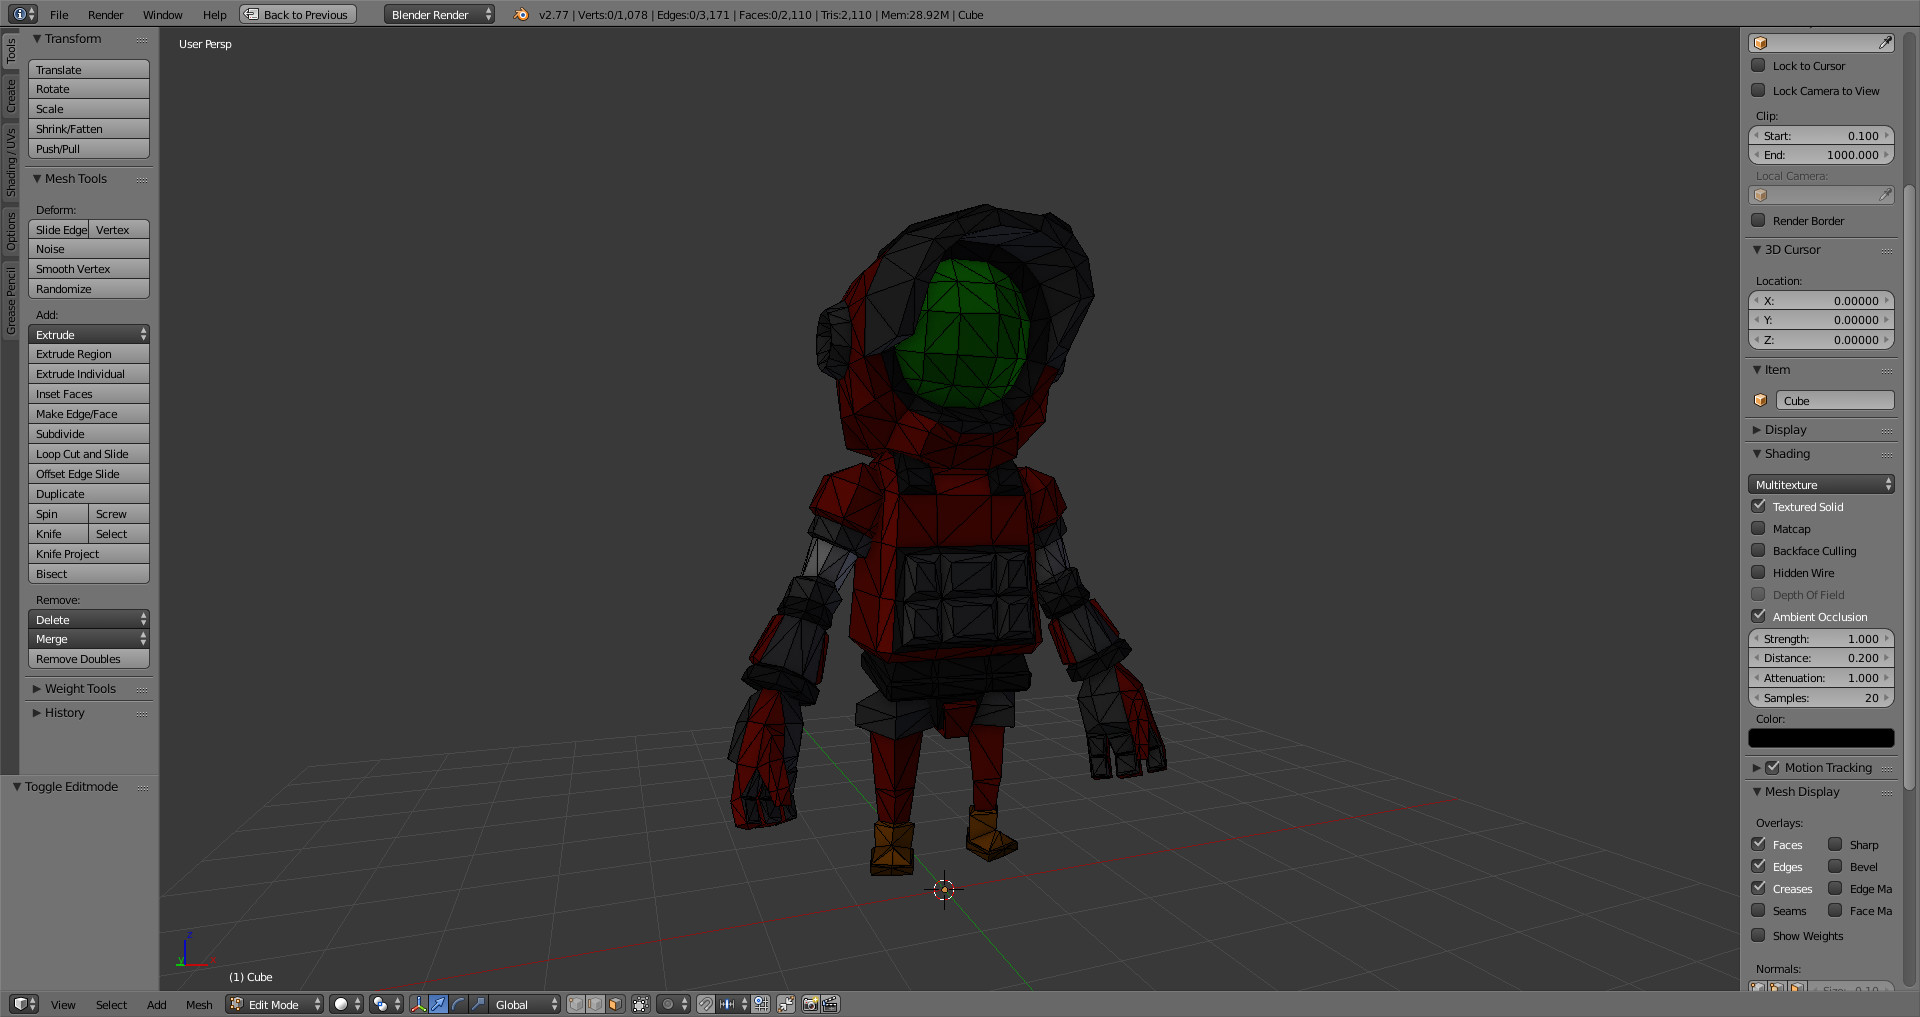This screenshot has width=1920, height=1017.
Task: Expand the History panel
Action: pyautogui.click(x=64, y=712)
